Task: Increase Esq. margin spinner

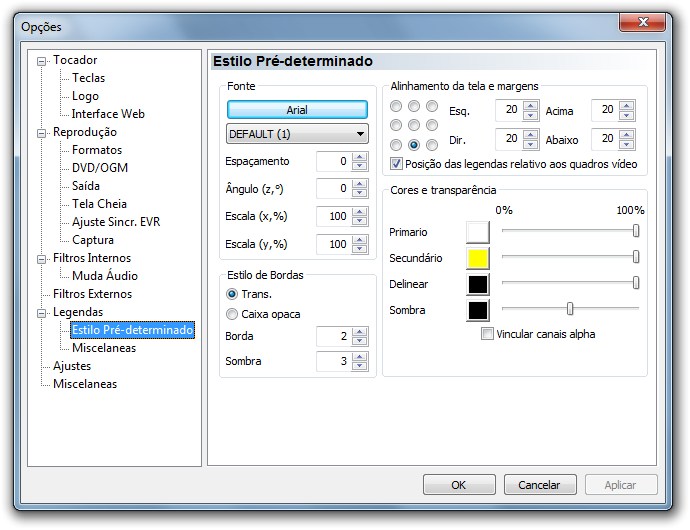Action: click(531, 106)
